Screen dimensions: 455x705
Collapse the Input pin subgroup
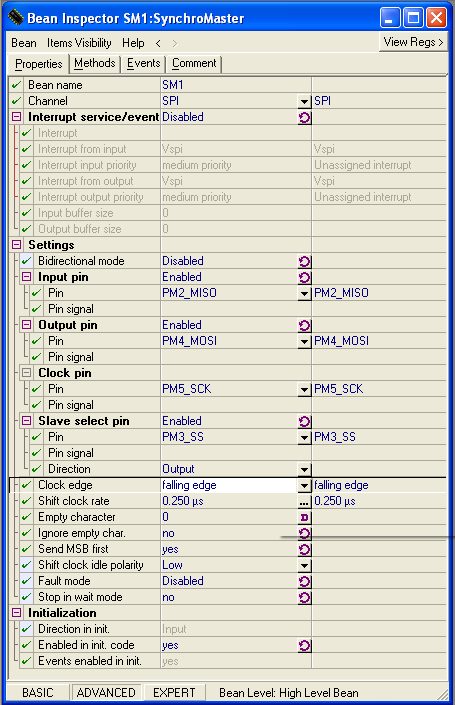click(27, 277)
